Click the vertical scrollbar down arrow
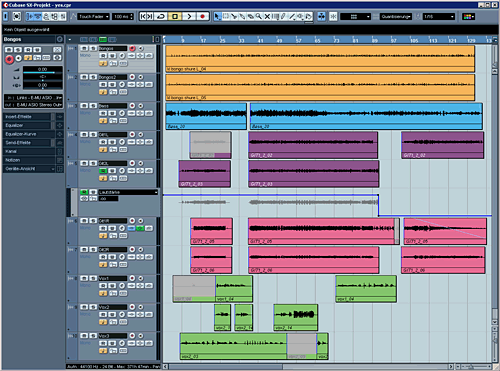This screenshot has height=371, width=500. coord(495,322)
